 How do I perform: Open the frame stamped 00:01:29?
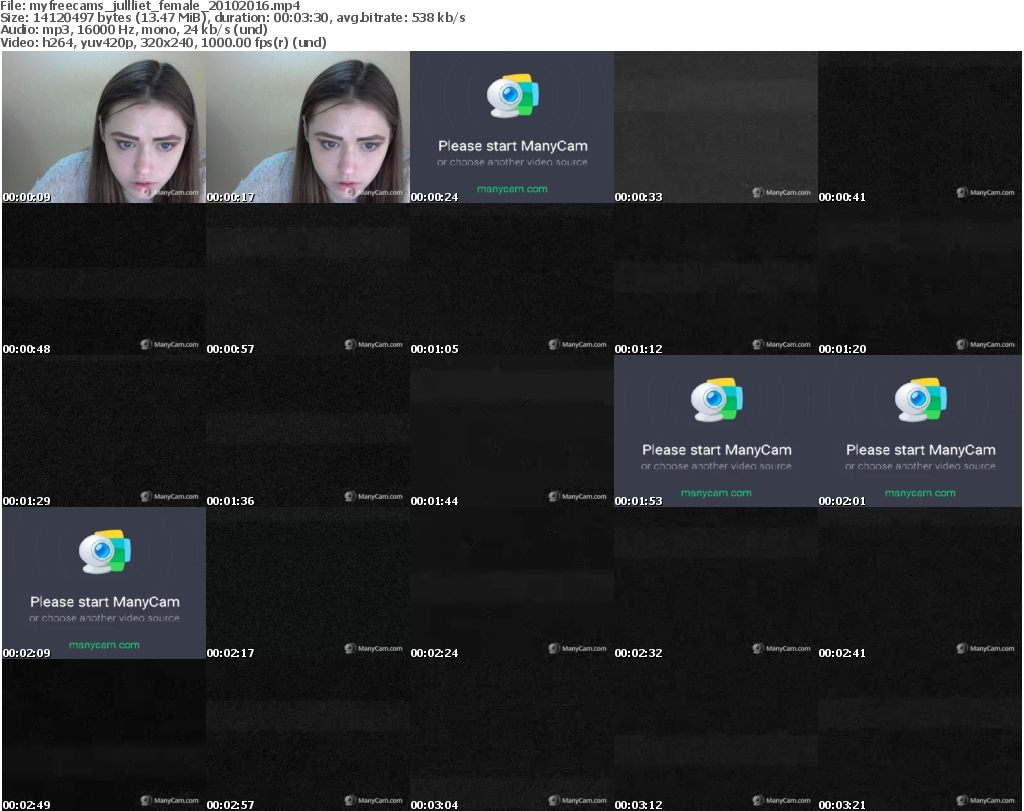[104, 431]
